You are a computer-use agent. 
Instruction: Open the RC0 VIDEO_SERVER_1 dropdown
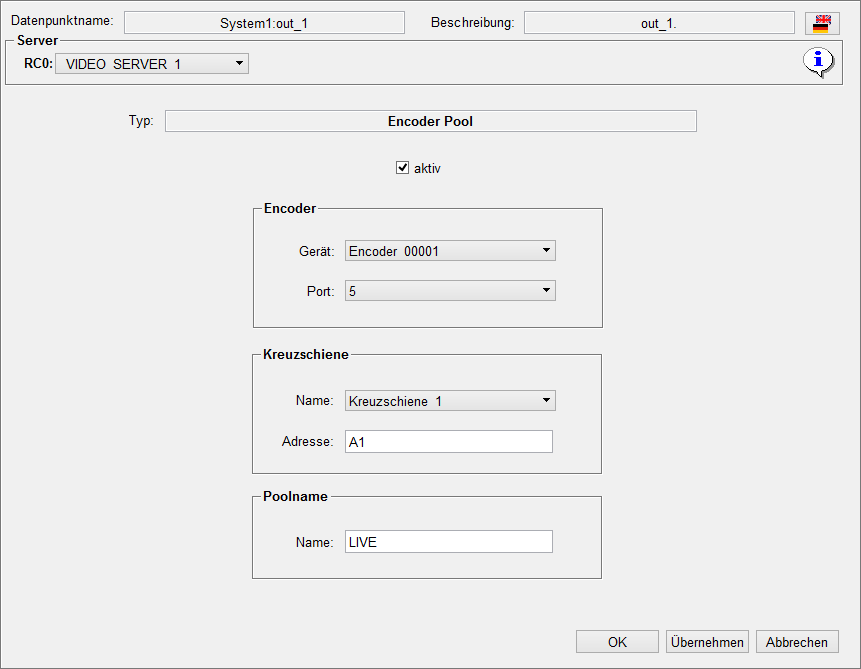click(x=151, y=64)
